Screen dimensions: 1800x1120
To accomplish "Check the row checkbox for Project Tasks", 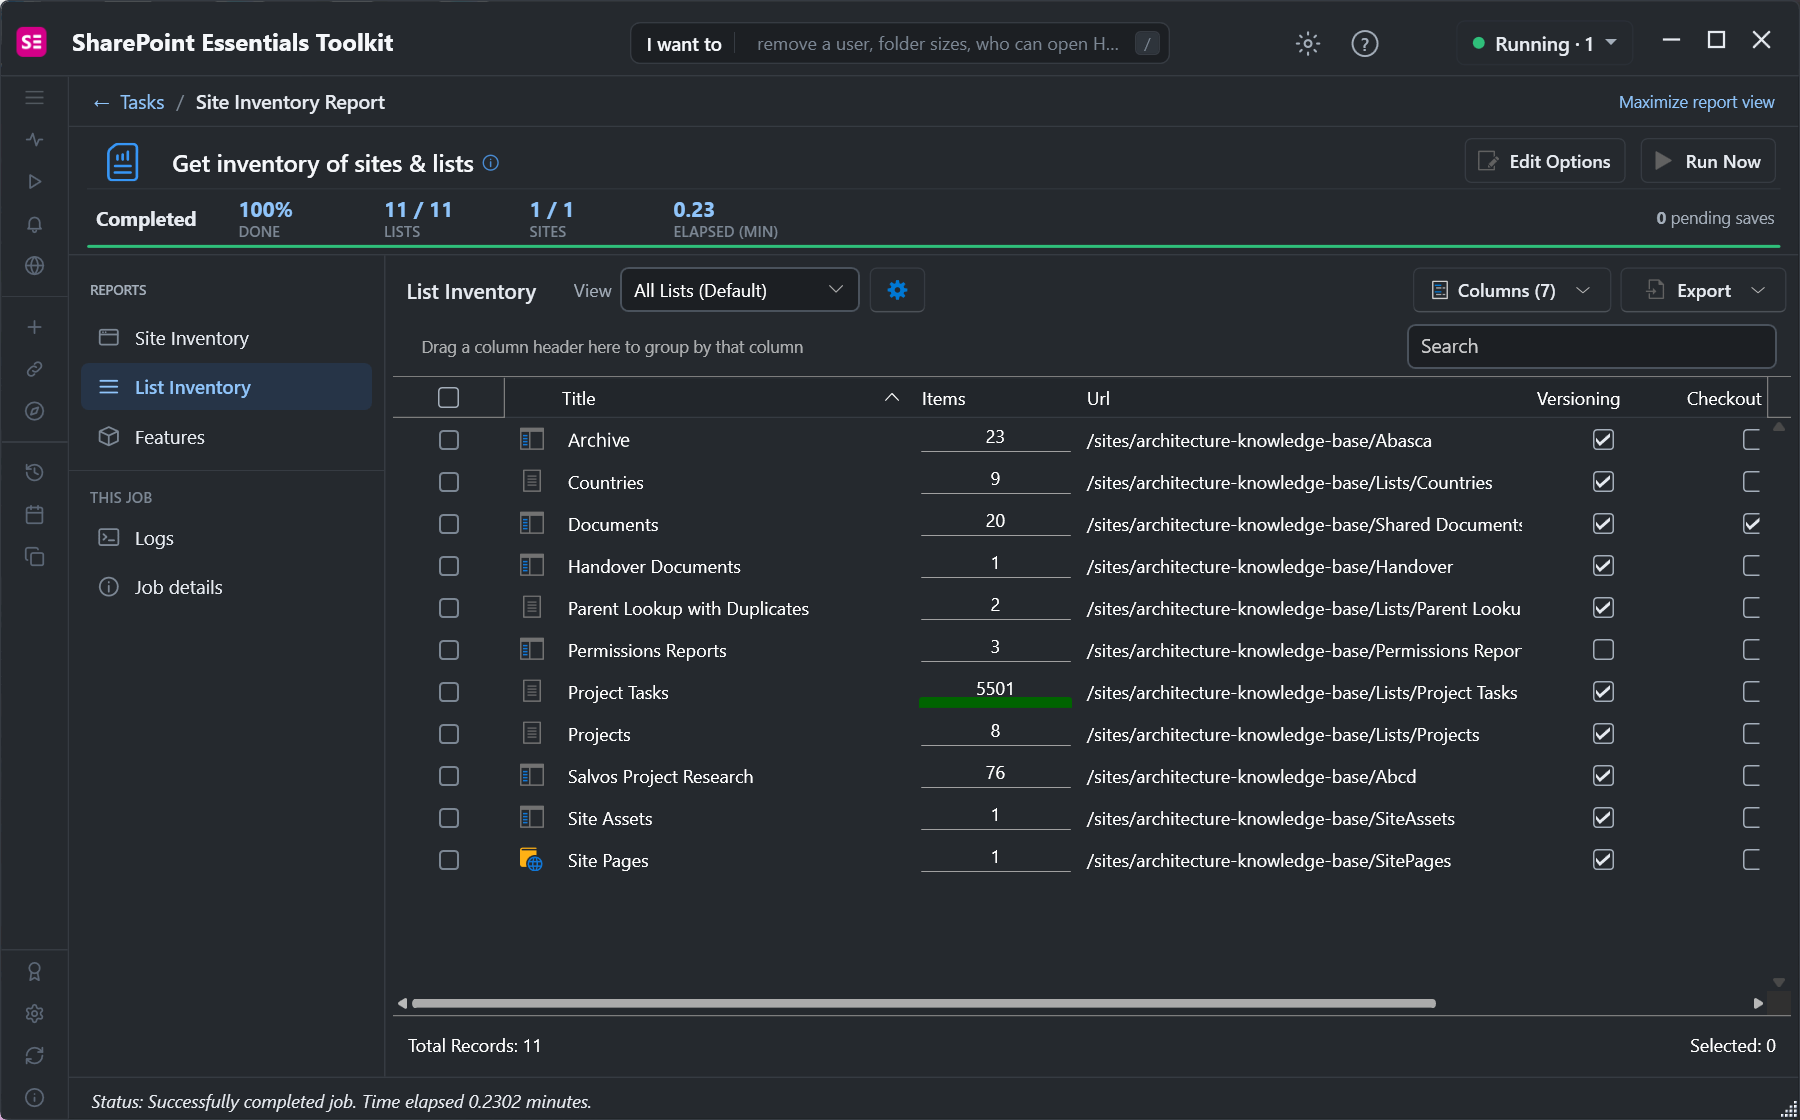I will tap(449, 692).
